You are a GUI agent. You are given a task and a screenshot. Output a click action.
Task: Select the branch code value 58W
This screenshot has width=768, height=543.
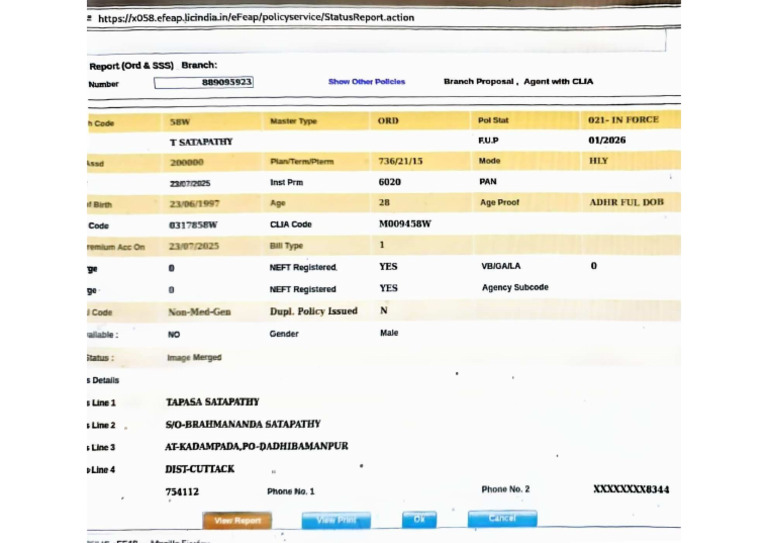(180, 122)
